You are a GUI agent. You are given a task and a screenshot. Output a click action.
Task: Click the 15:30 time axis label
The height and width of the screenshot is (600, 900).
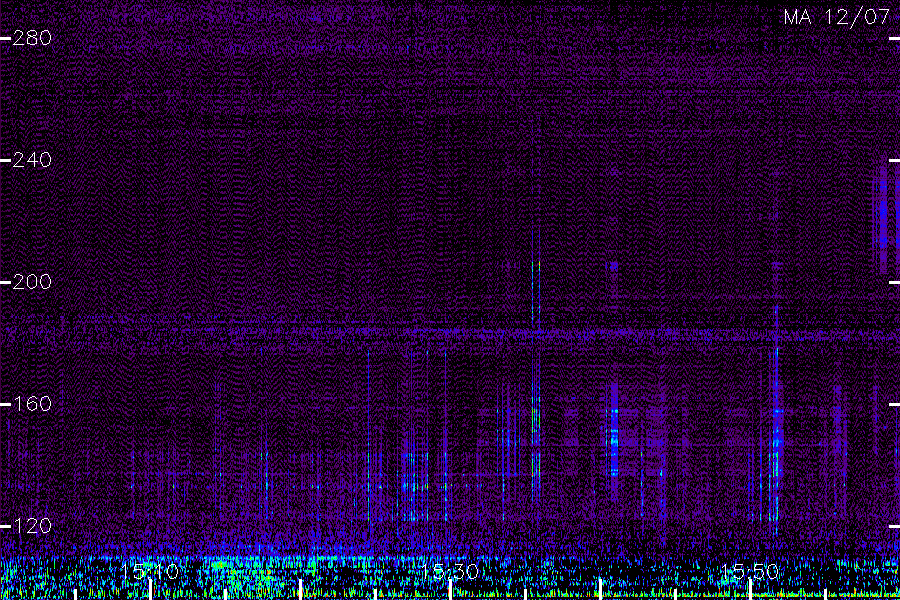pyautogui.click(x=449, y=572)
